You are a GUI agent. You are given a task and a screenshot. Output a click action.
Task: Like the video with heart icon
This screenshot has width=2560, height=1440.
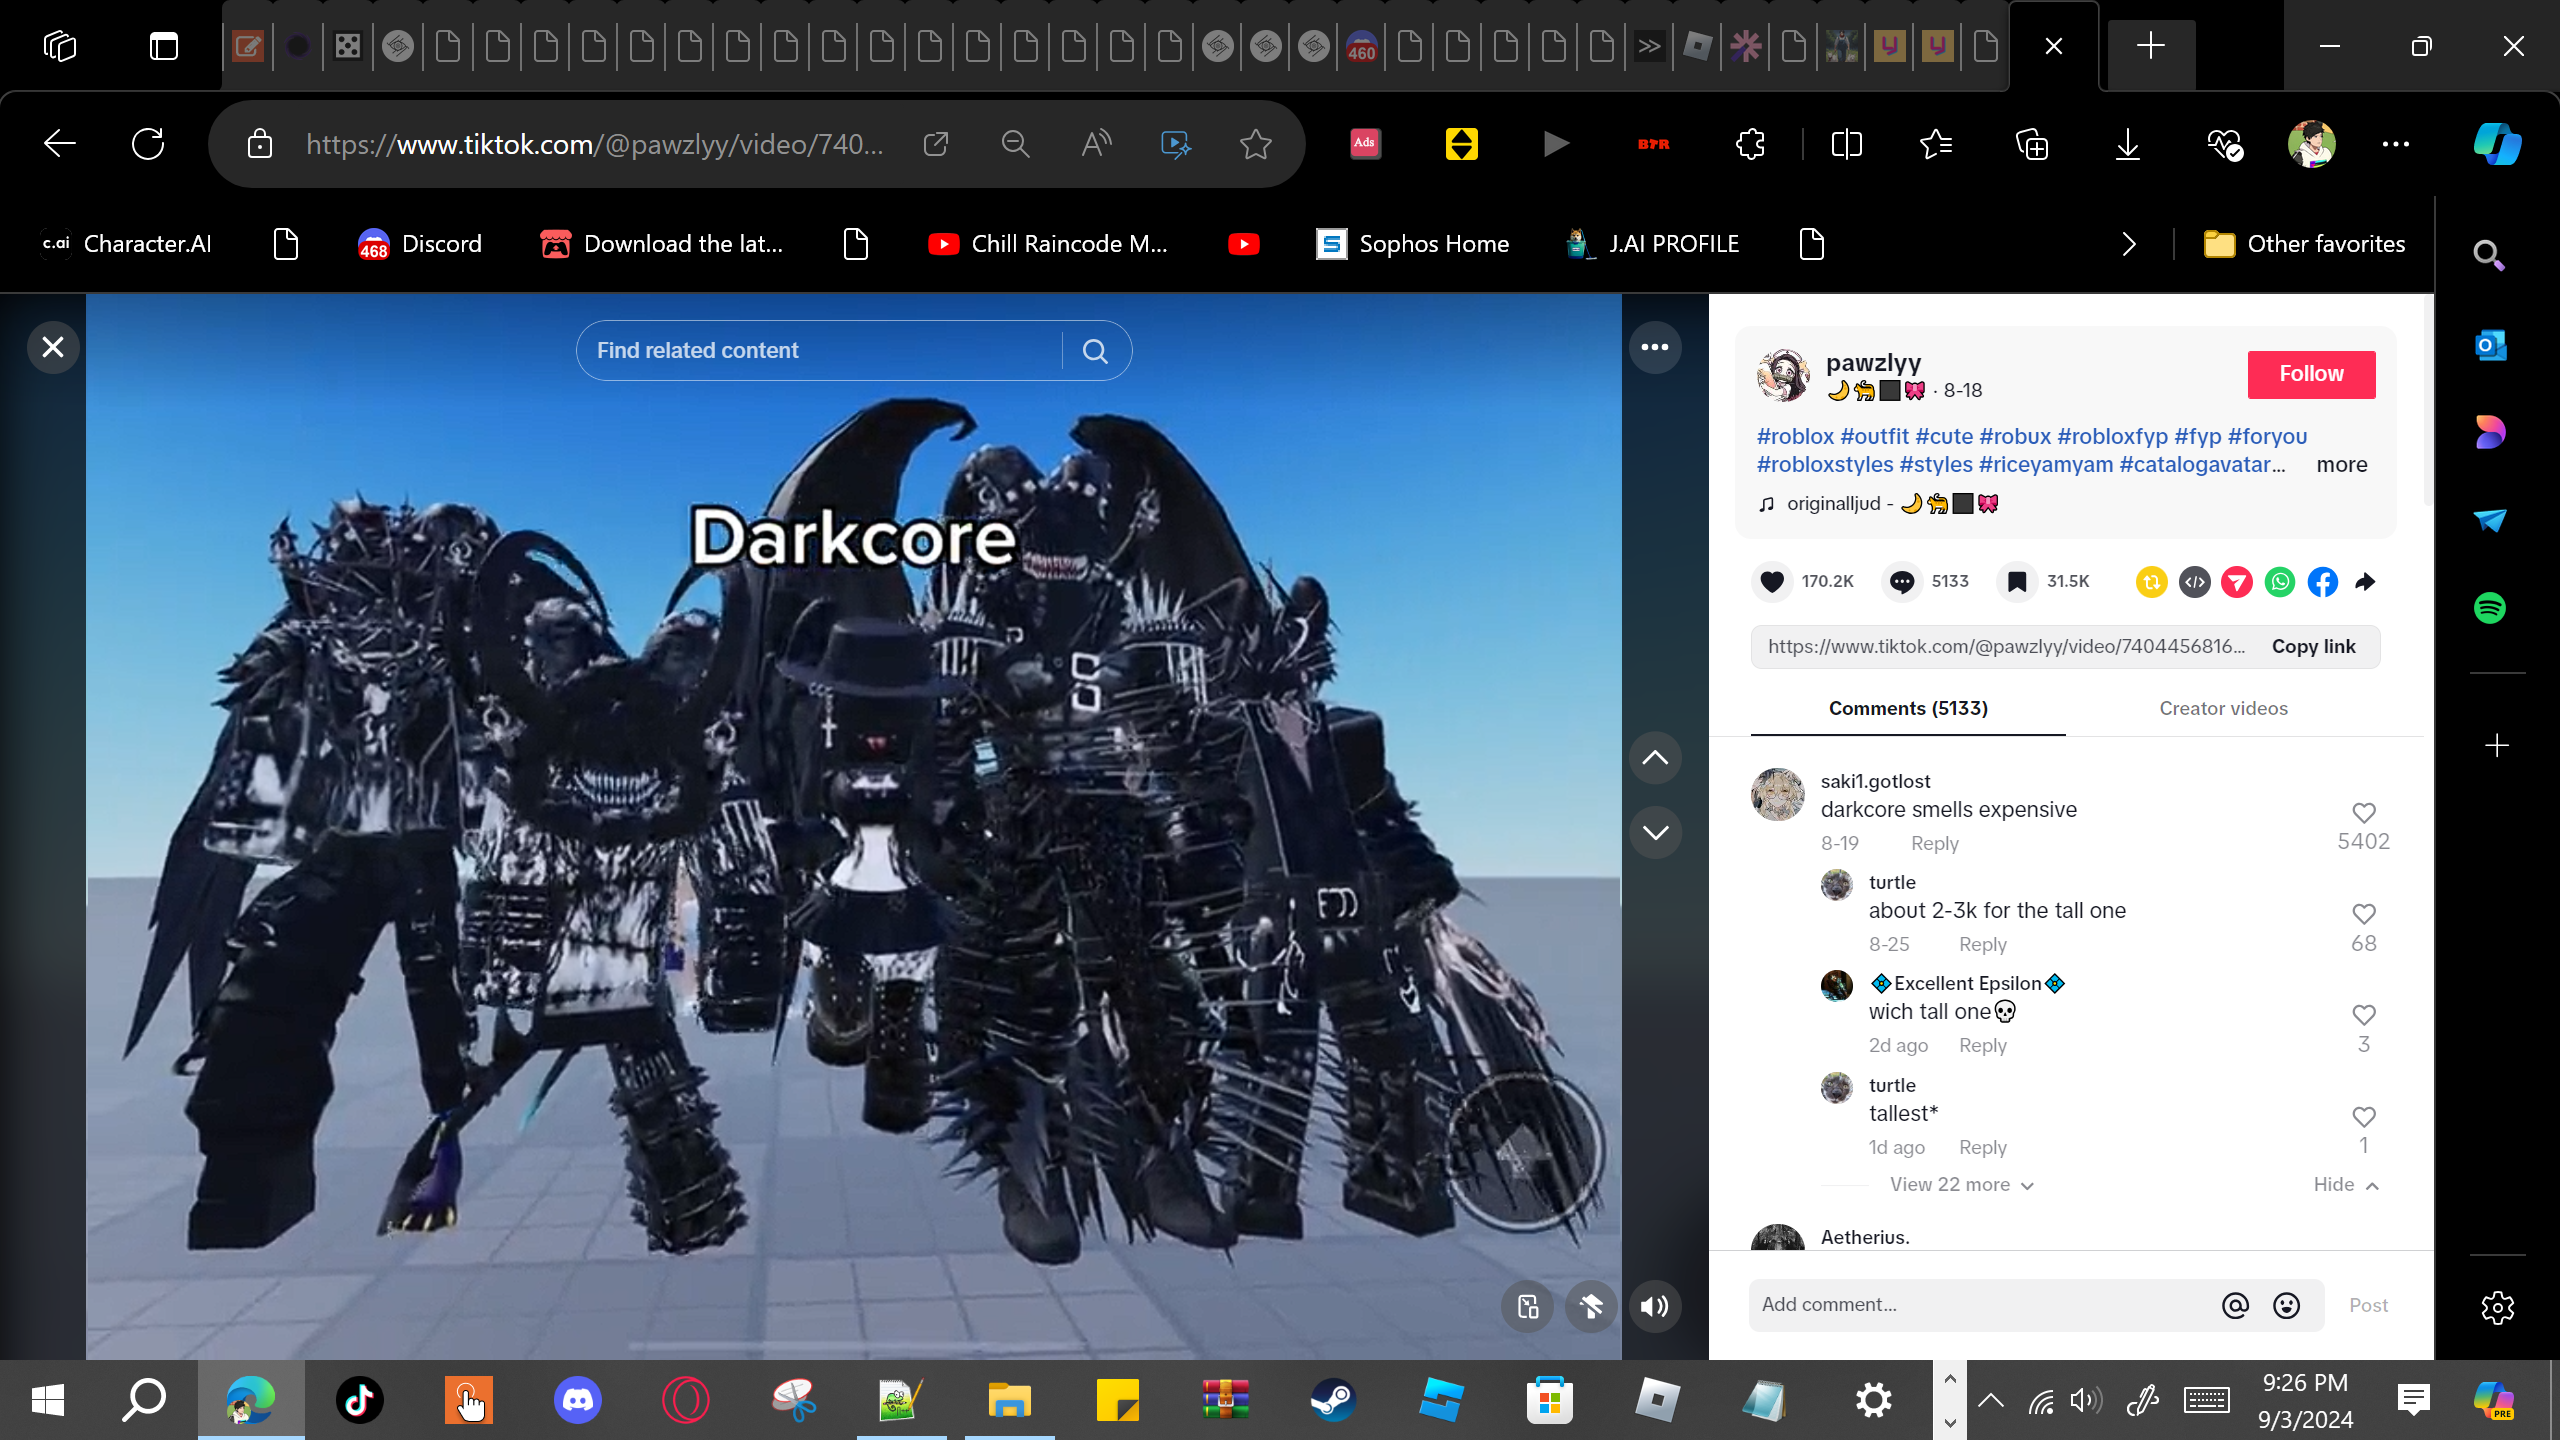click(x=1772, y=581)
